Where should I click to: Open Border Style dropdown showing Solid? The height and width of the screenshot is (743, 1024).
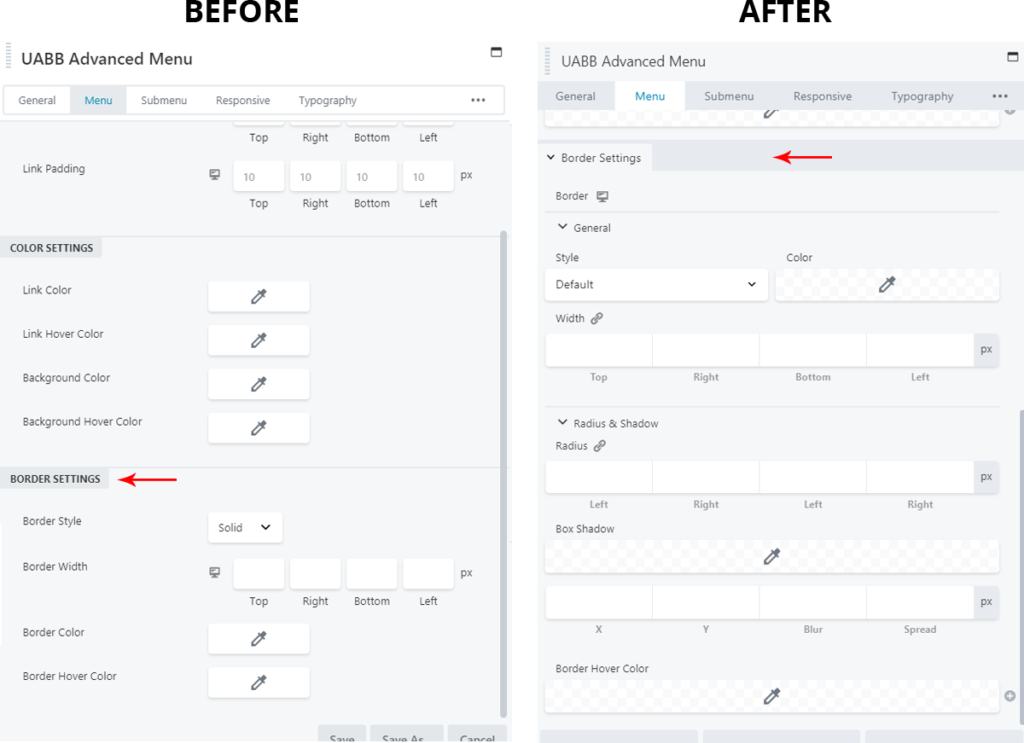point(245,527)
